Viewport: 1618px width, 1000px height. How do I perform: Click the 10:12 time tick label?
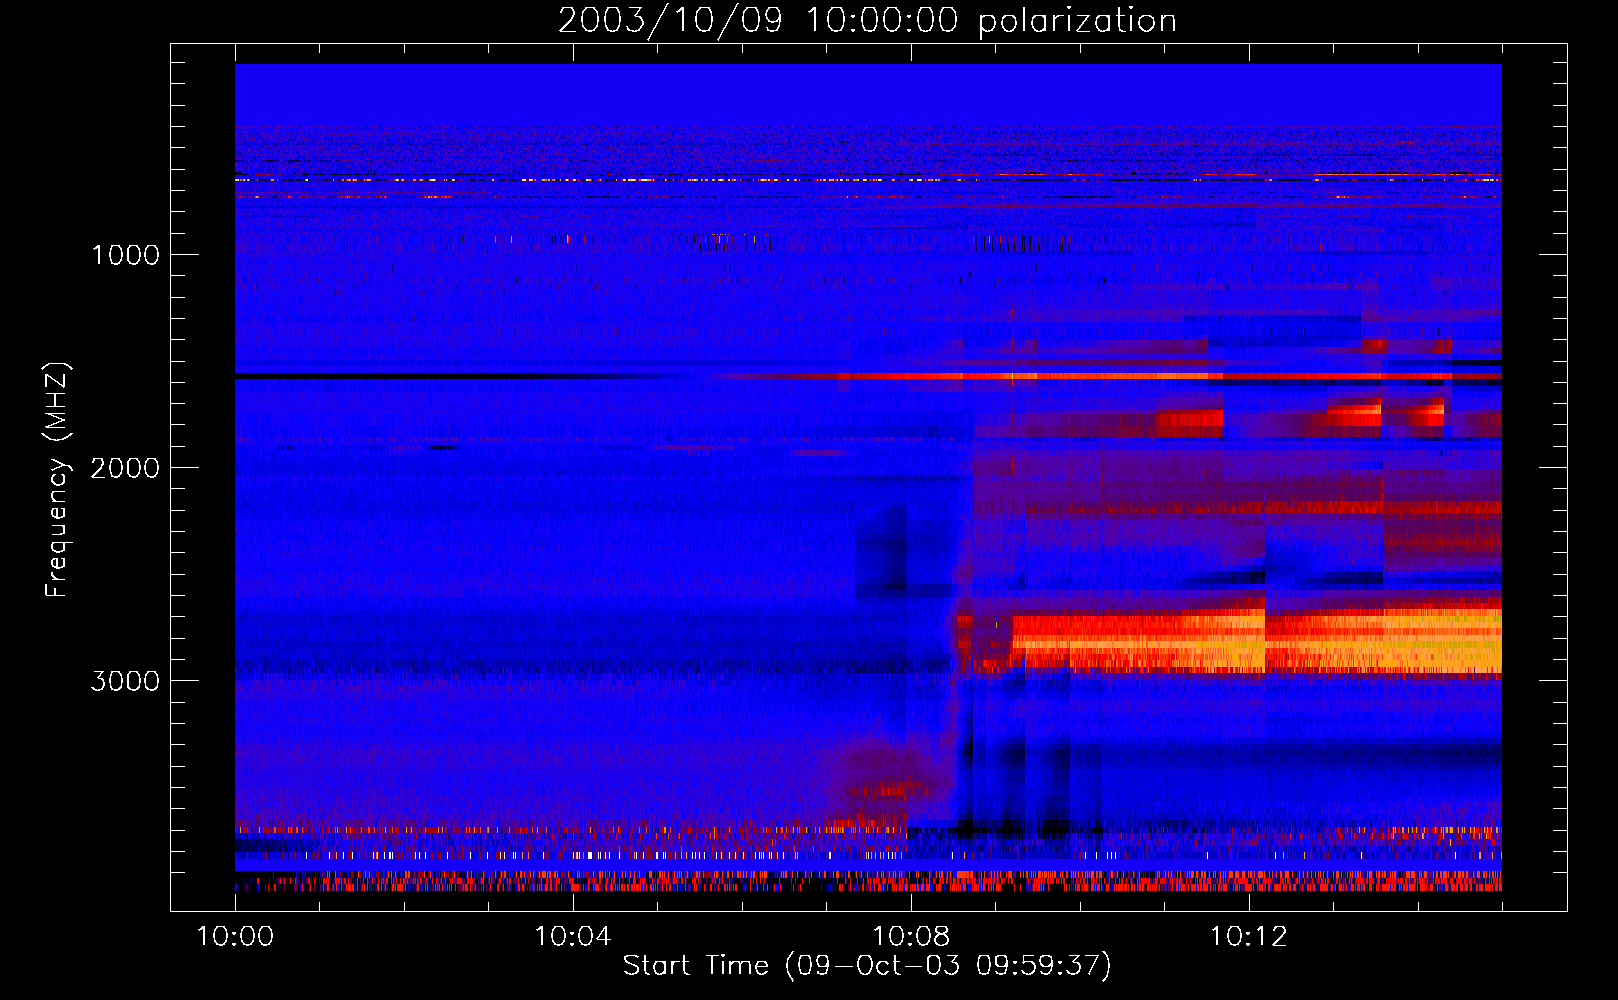(1249, 937)
